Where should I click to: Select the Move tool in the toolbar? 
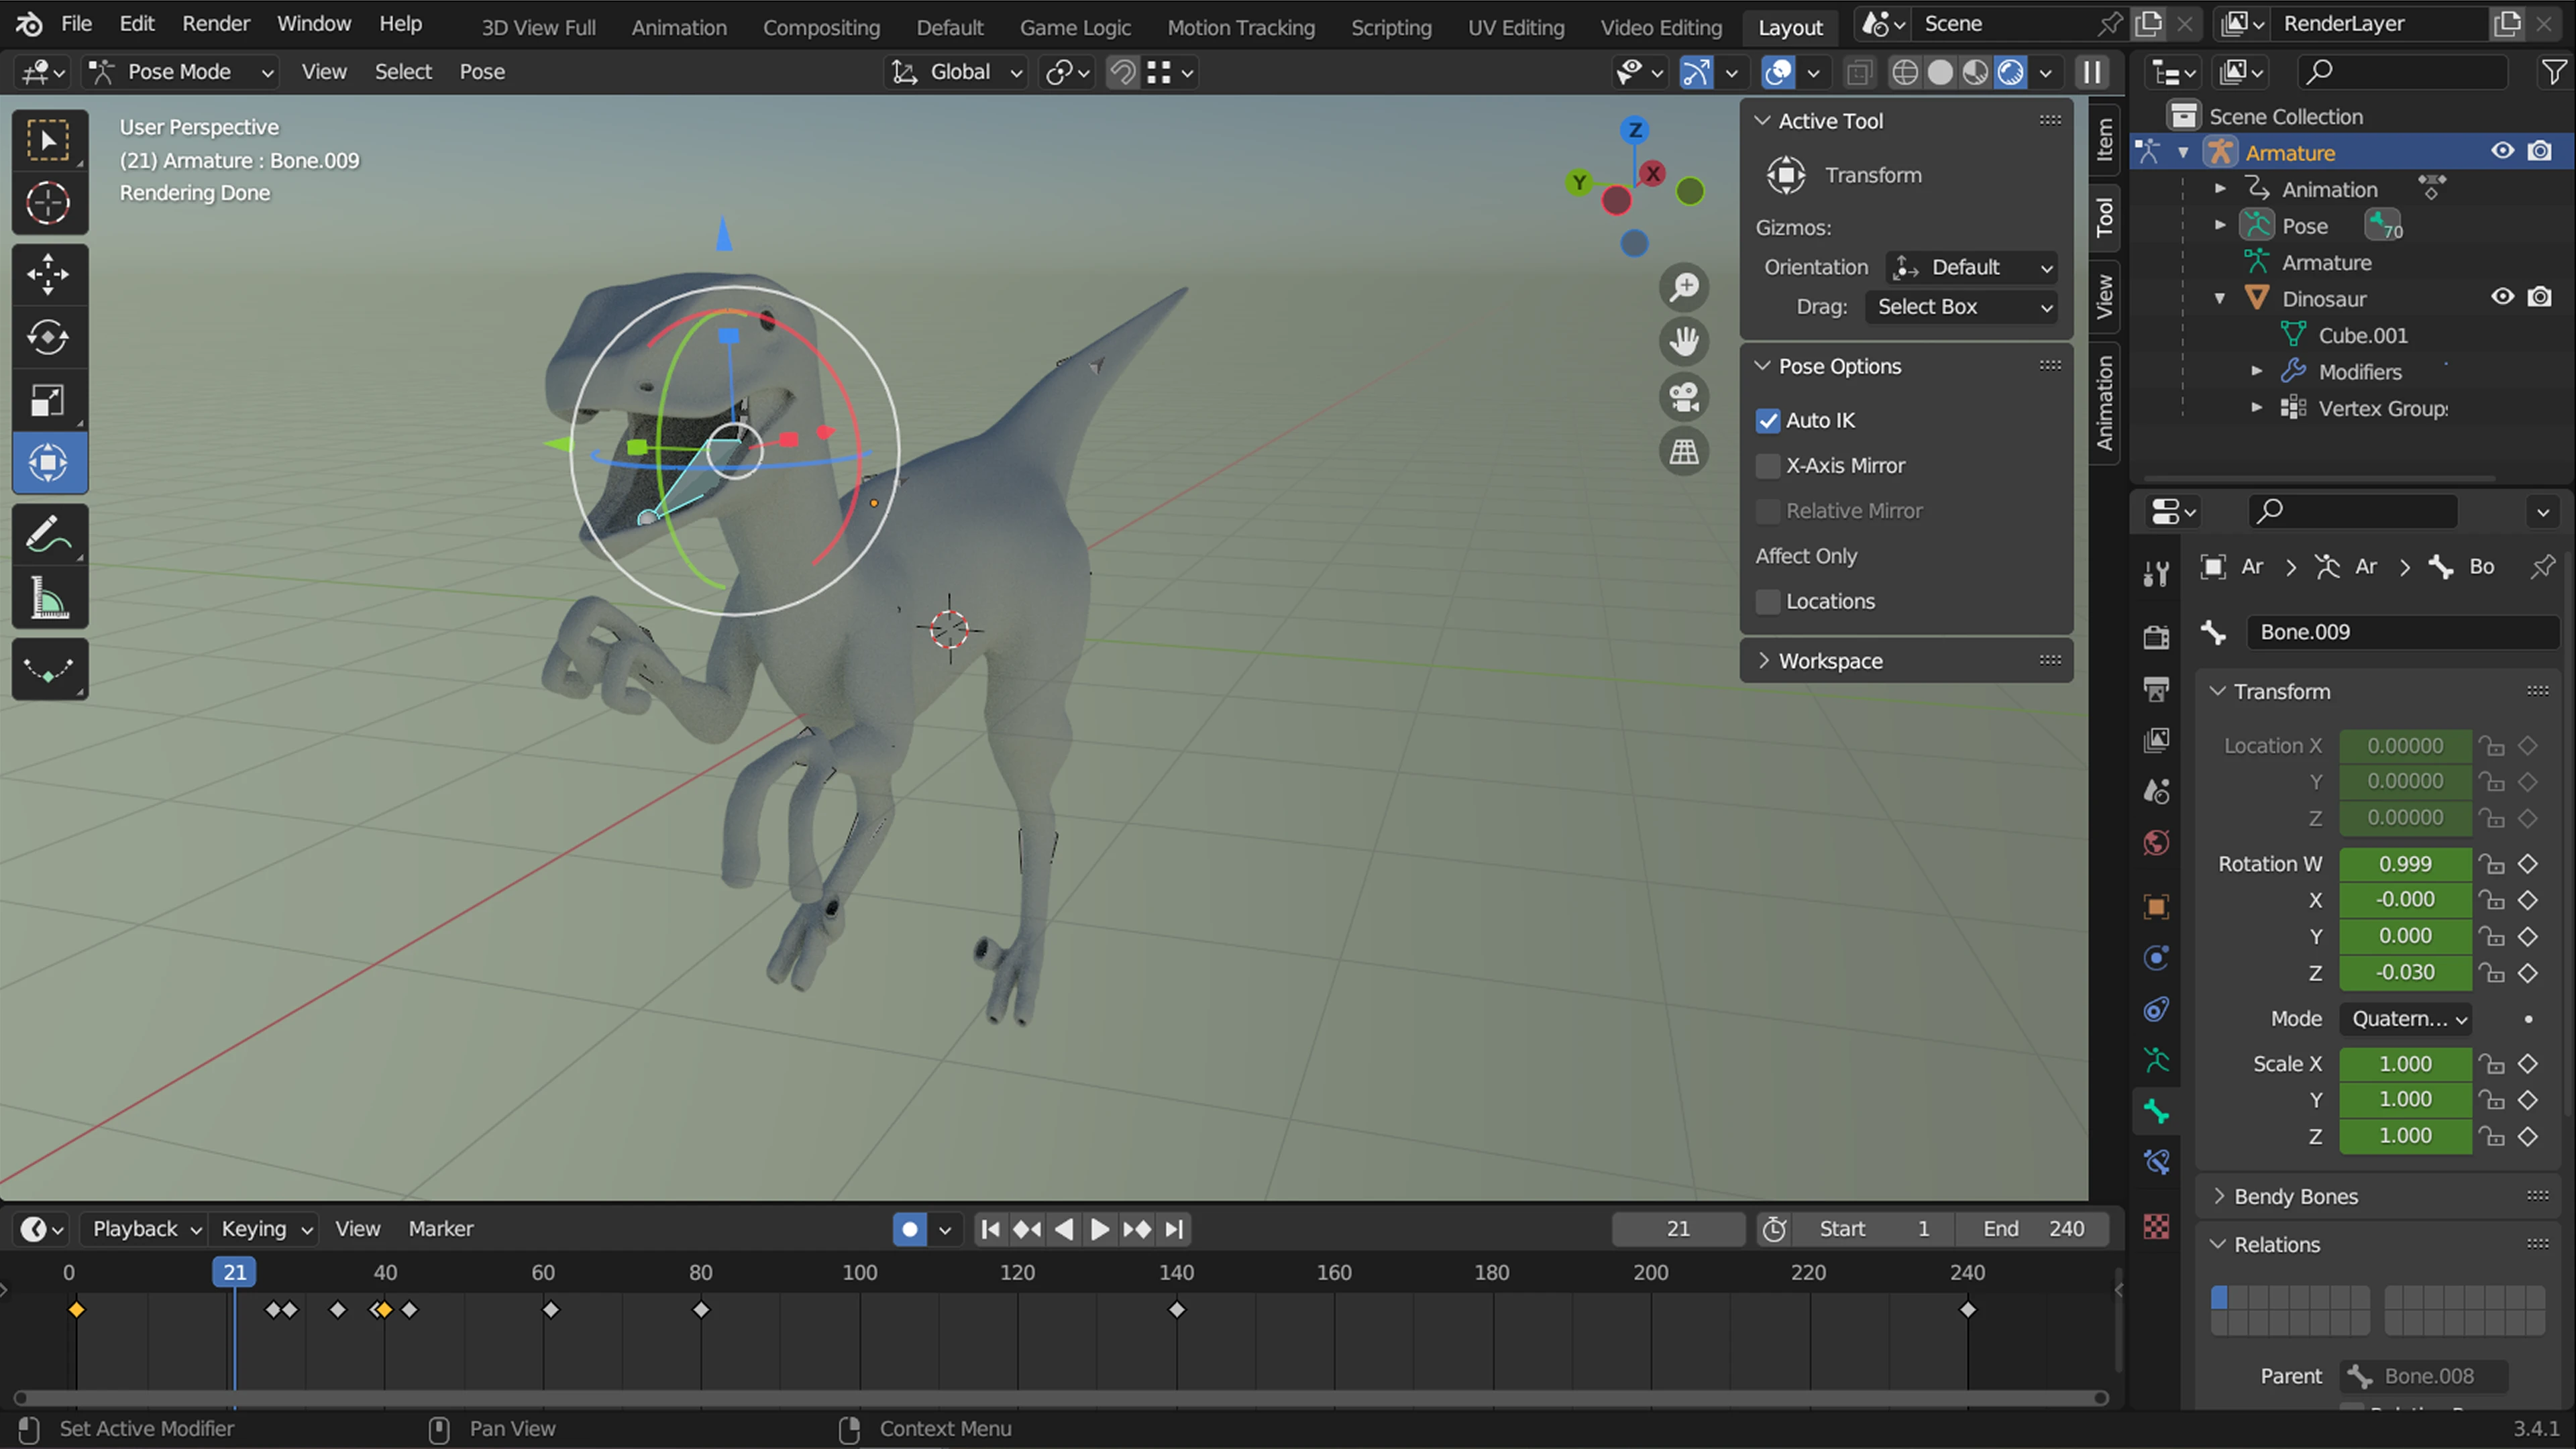point(49,273)
